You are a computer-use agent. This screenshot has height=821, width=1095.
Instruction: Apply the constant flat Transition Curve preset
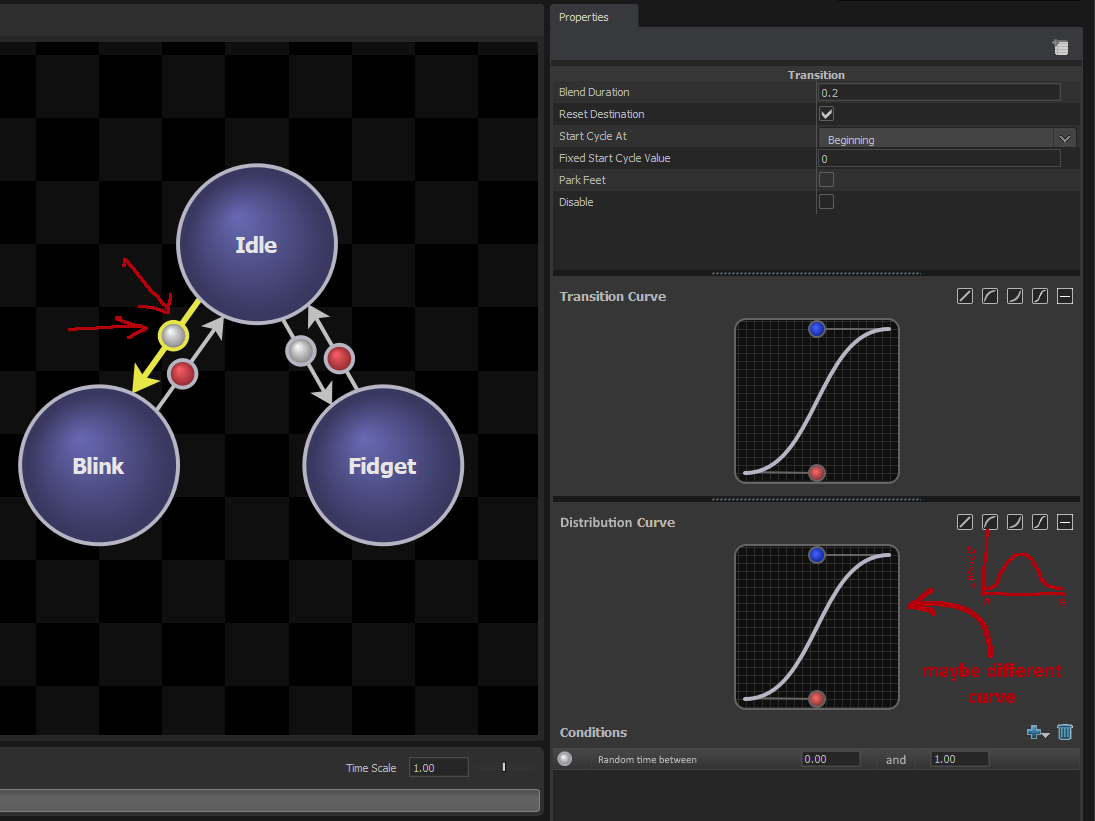point(1064,296)
